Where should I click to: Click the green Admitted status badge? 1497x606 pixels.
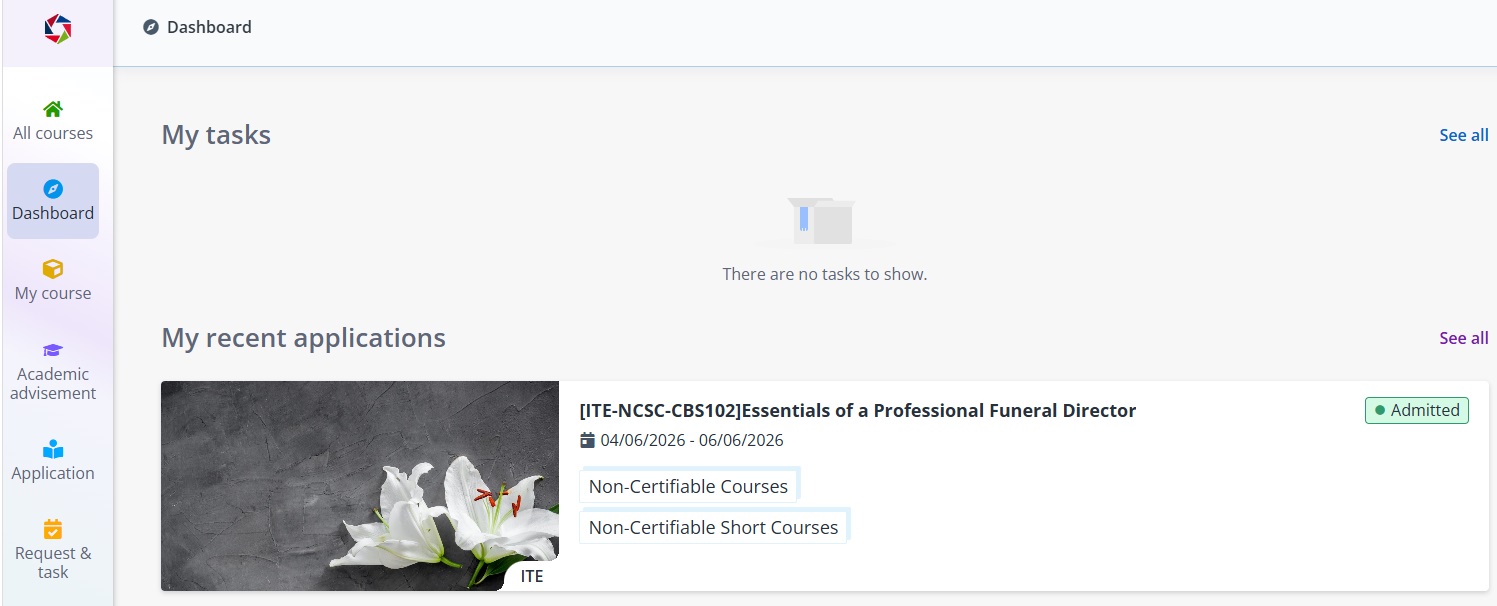click(x=1416, y=410)
